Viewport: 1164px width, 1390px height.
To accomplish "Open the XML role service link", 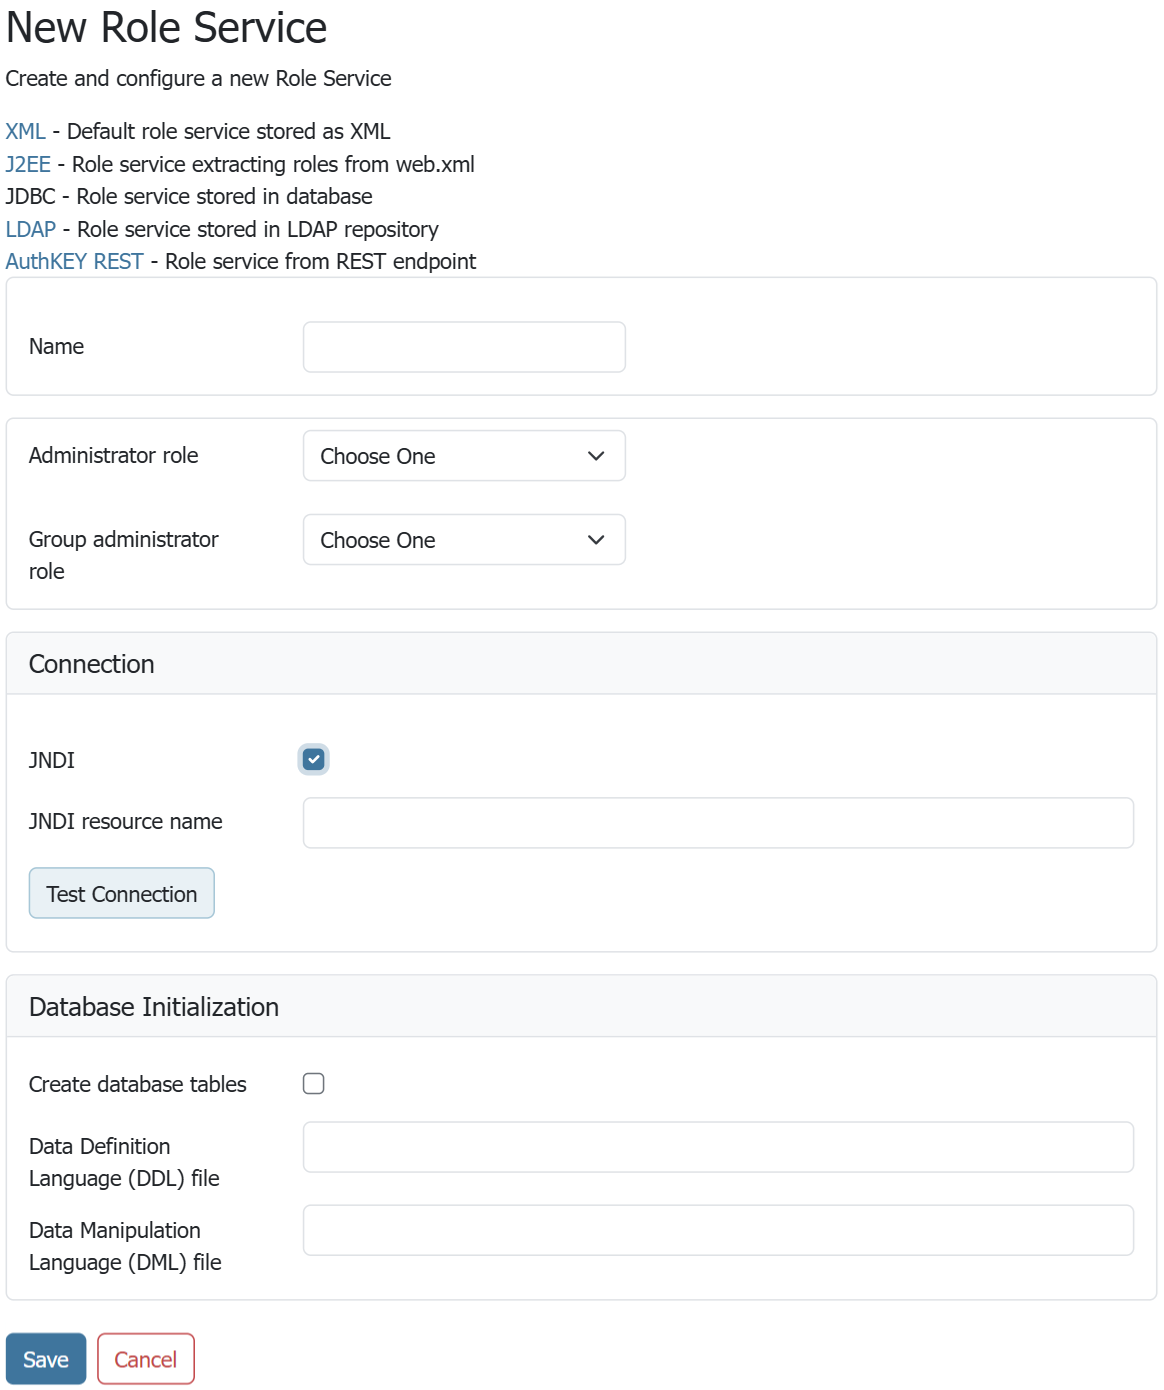I will (x=25, y=131).
